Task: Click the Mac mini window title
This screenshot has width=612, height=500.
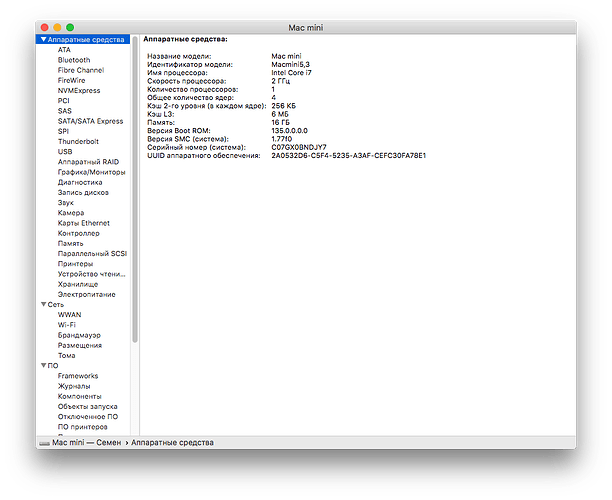Action: (306, 27)
